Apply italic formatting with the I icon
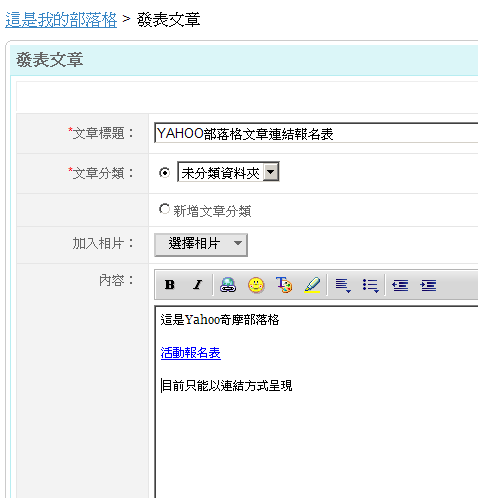The width and height of the screenshot is (478, 498). 198,285
